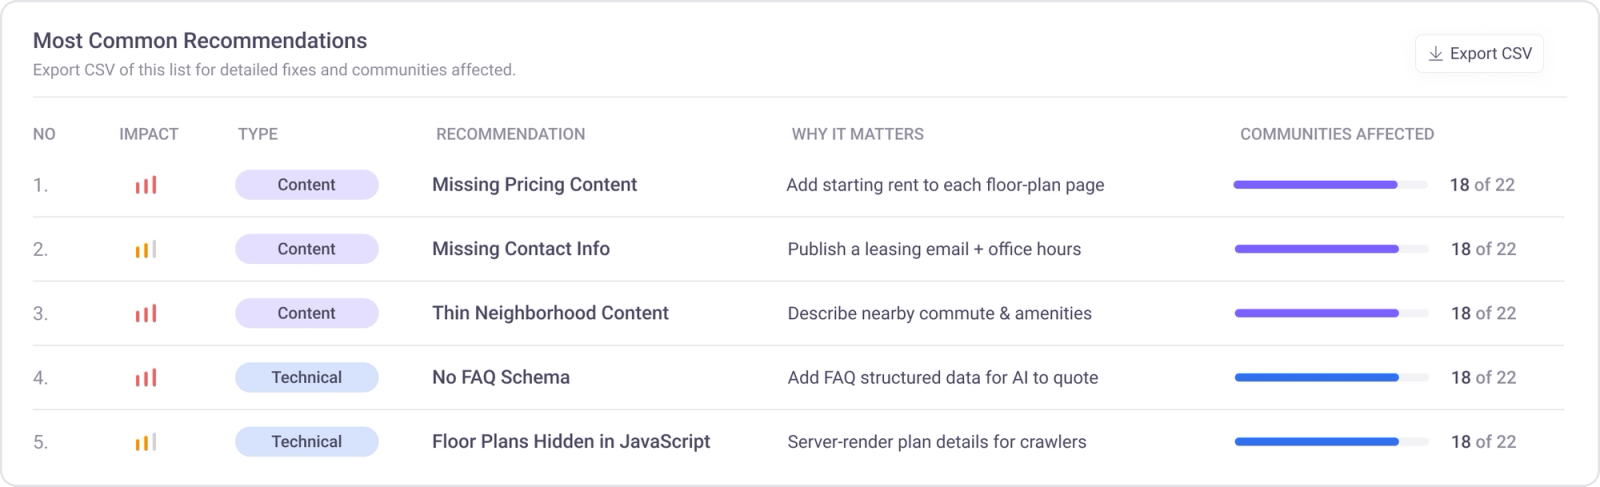Click the RECOMMENDATION column header
Viewport: 1600px width, 487px height.
pyautogui.click(x=511, y=134)
